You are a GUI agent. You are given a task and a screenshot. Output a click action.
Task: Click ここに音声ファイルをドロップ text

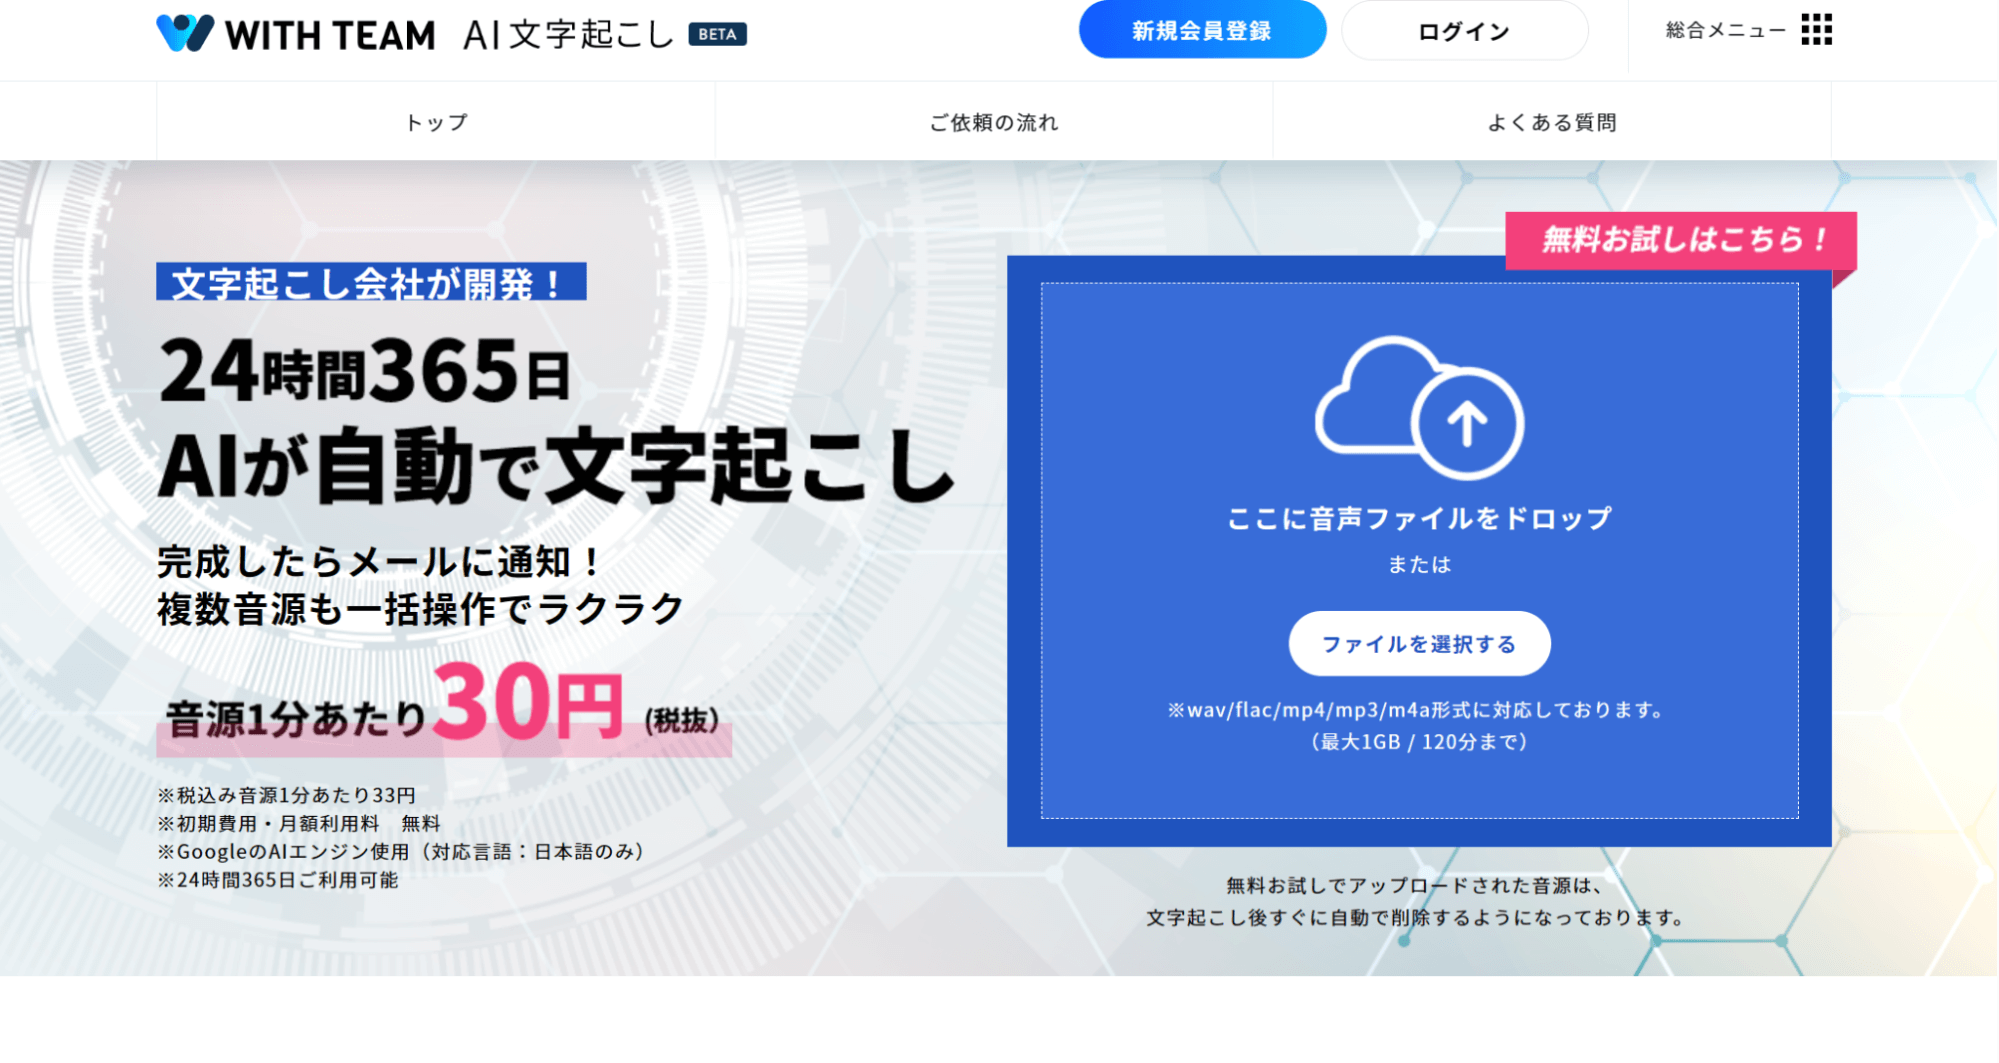point(1419,518)
